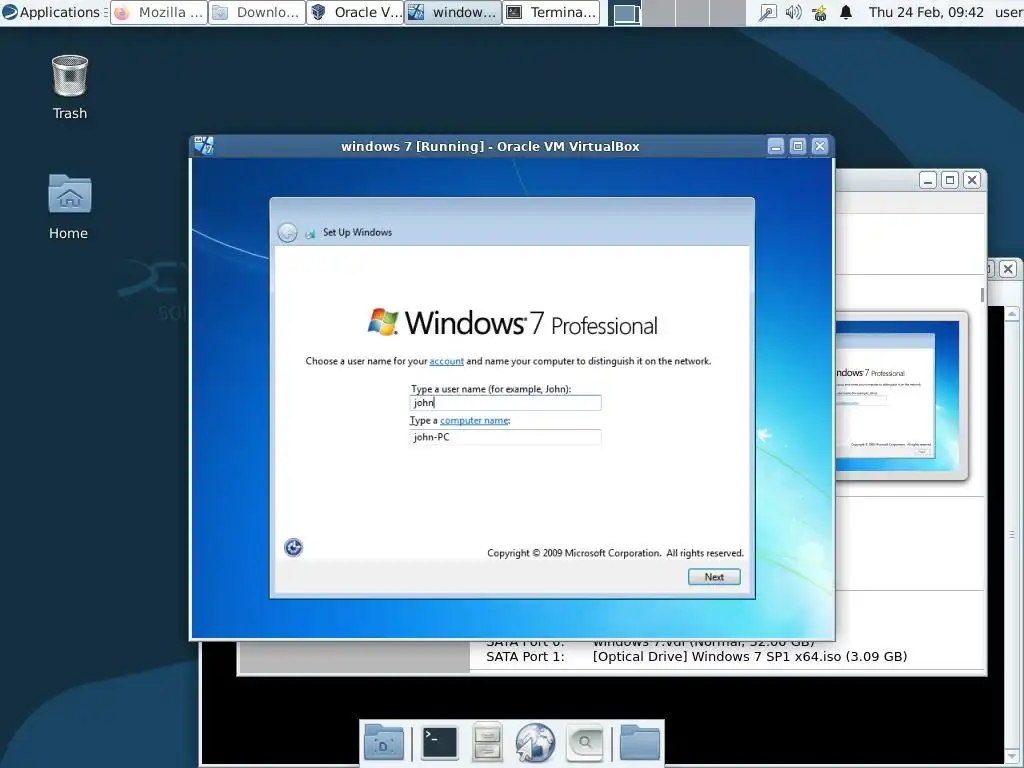Click the back arrow in Set Up Windows
Image resolution: width=1024 pixels, height=768 pixels.
point(287,232)
